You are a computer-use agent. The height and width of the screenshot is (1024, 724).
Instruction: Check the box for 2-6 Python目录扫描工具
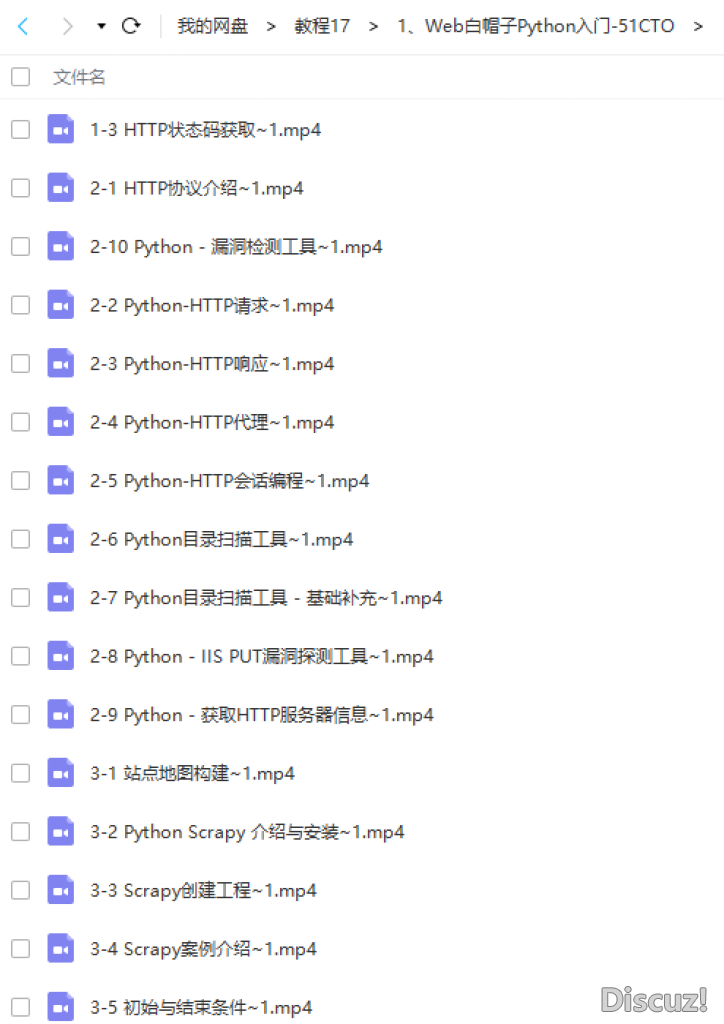pos(20,539)
